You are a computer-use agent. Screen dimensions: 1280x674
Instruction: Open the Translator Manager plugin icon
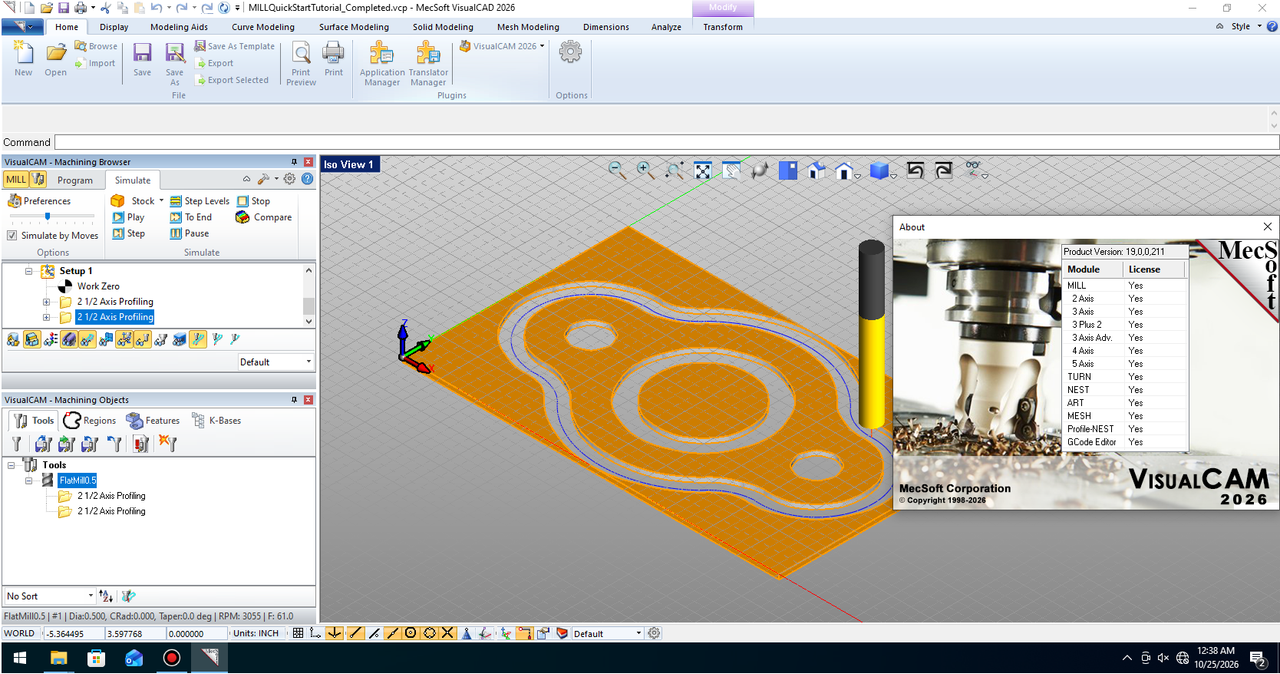428,63
